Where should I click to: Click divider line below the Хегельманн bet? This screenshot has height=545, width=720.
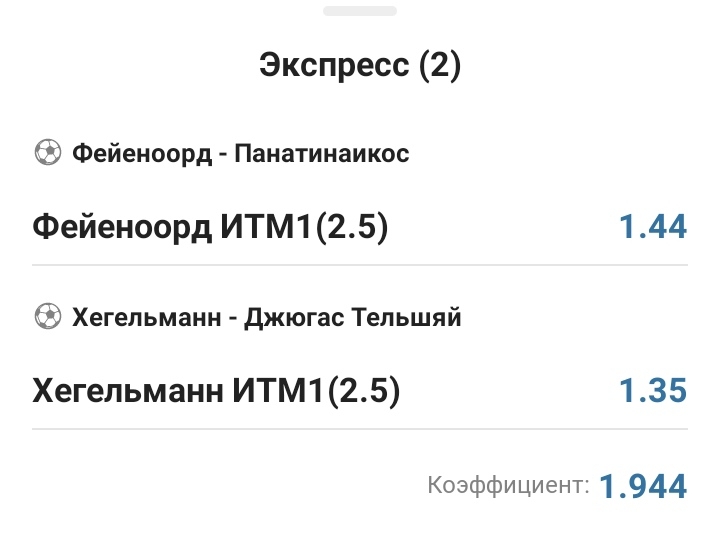click(359, 430)
